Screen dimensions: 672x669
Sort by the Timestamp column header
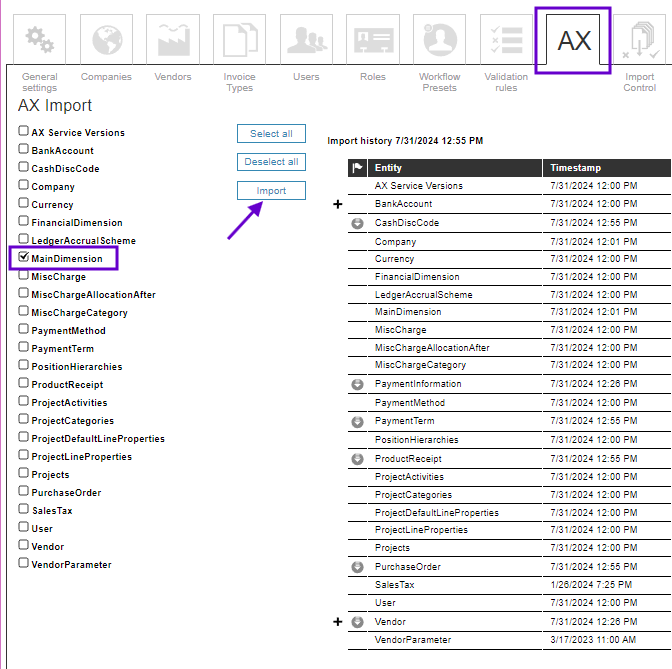tap(606, 168)
